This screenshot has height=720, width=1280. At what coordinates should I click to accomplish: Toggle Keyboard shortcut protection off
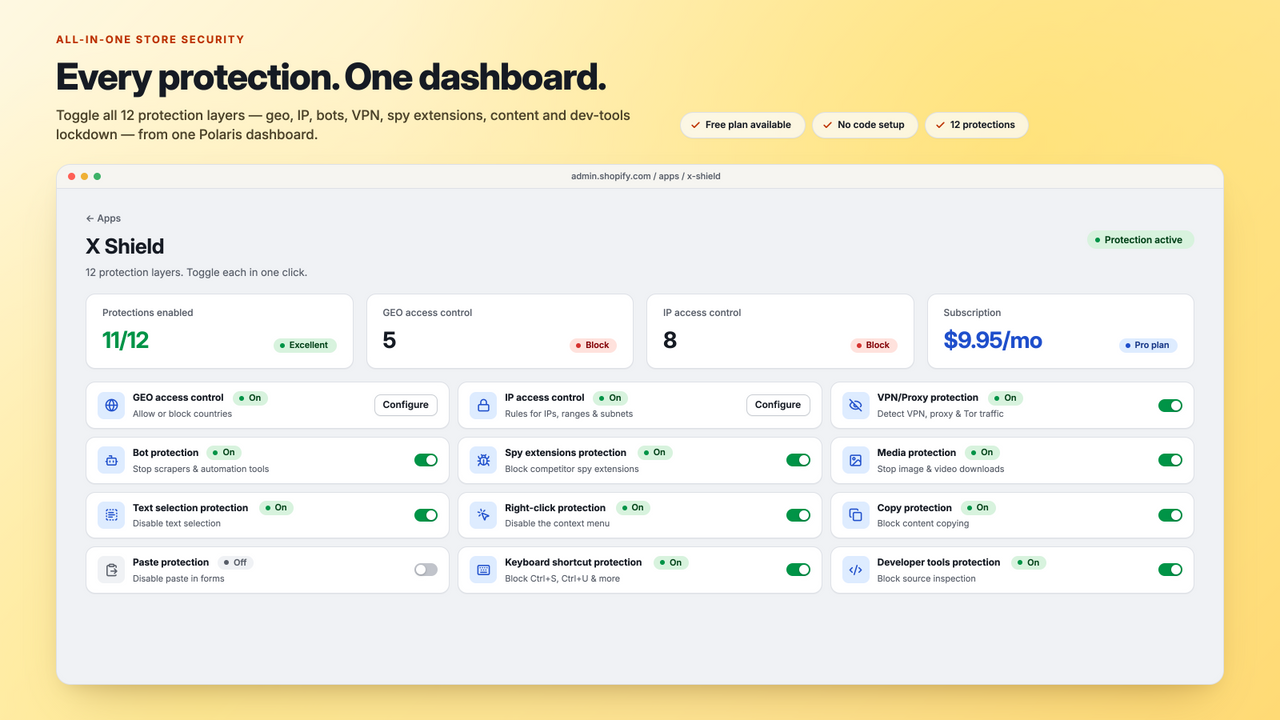[x=798, y=570]
